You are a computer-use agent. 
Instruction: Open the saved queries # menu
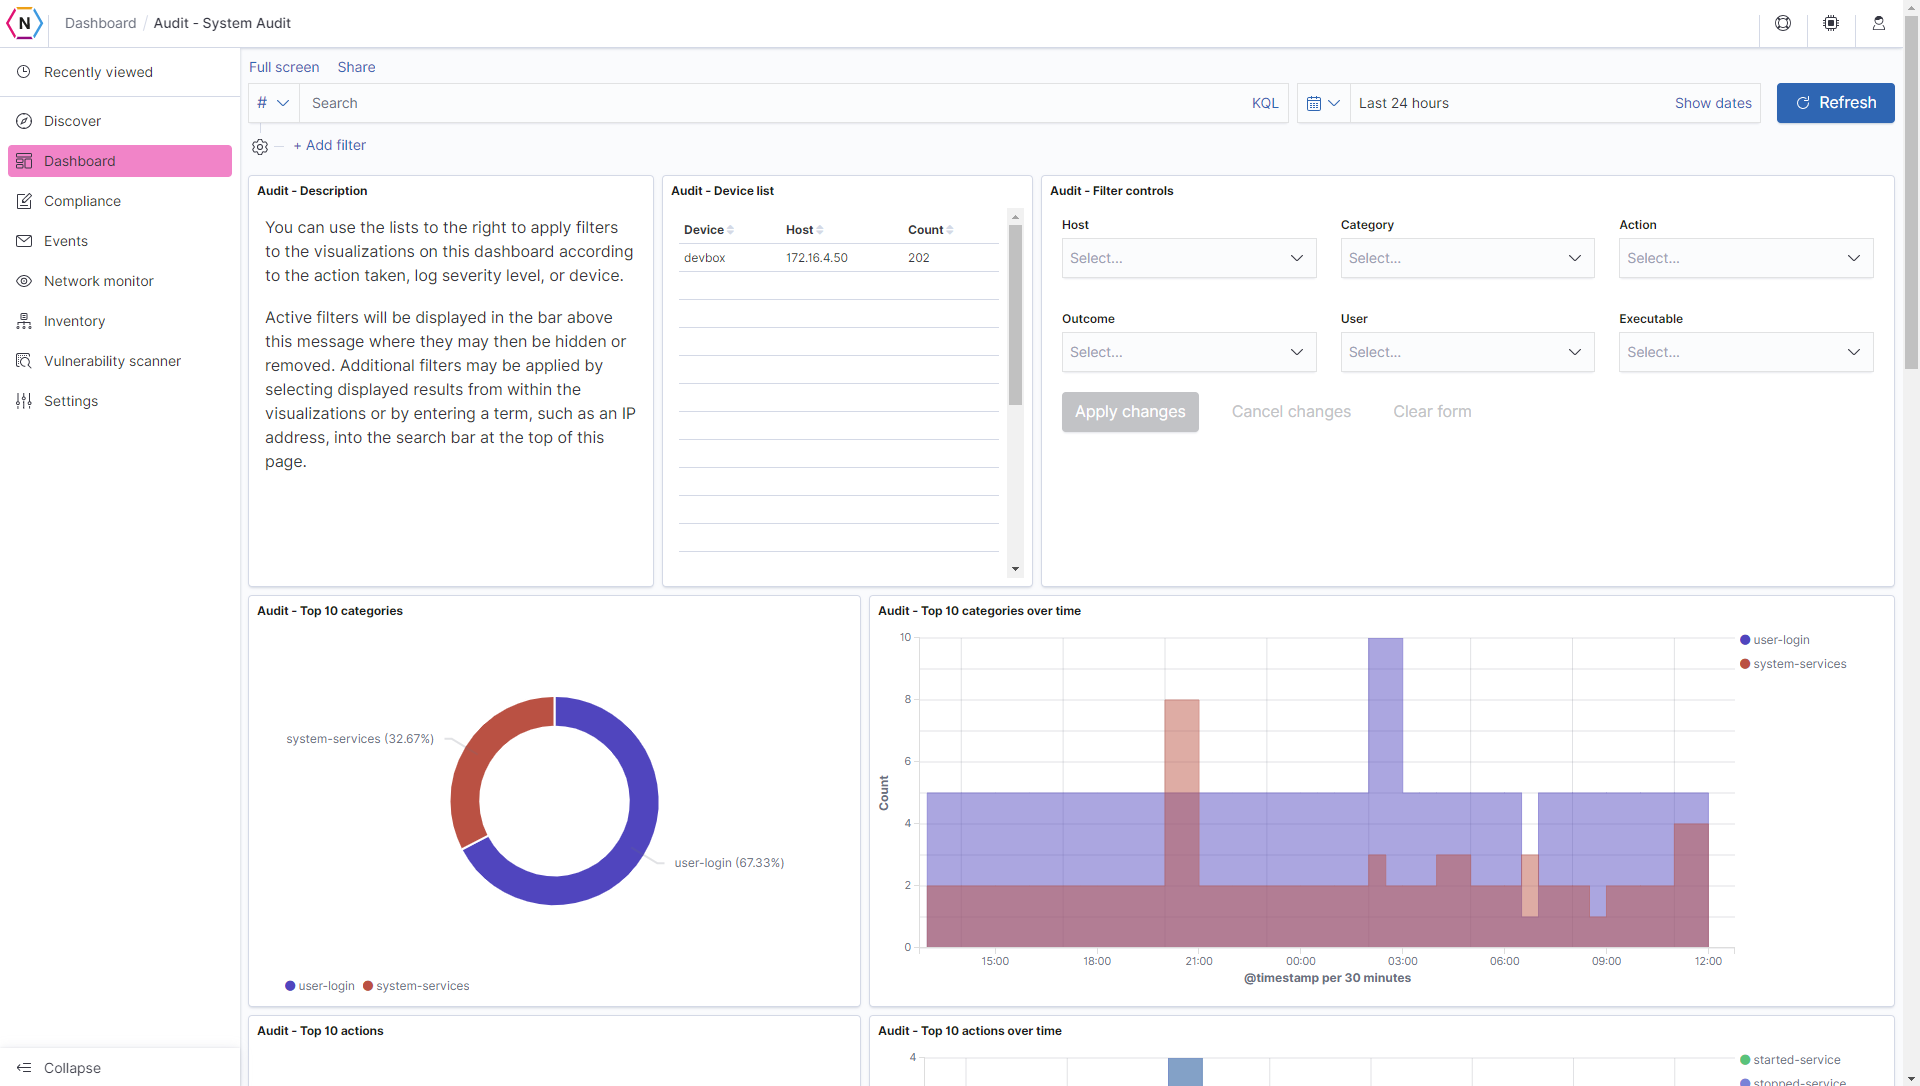[273, 103]
